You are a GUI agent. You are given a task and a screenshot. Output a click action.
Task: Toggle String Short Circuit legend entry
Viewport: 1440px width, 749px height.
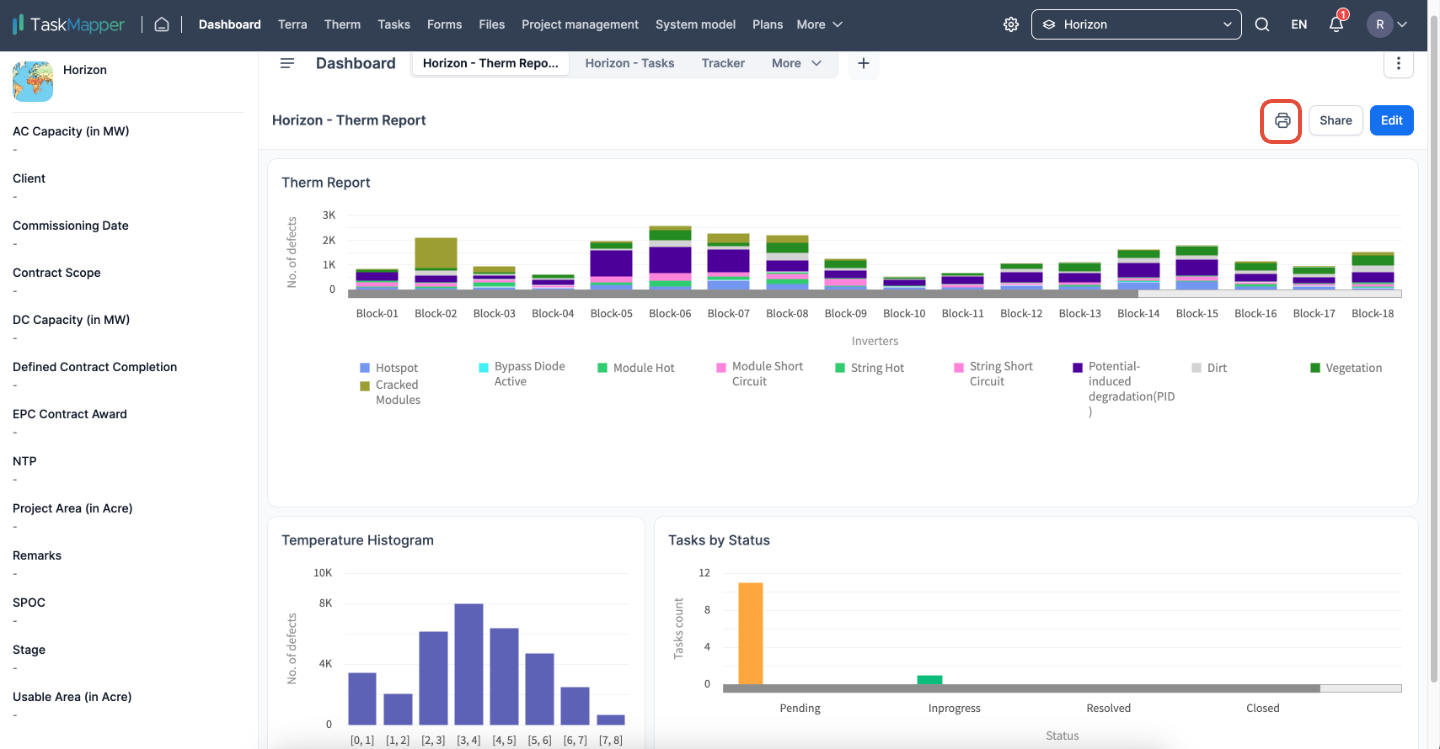click(x=994, y=374)
